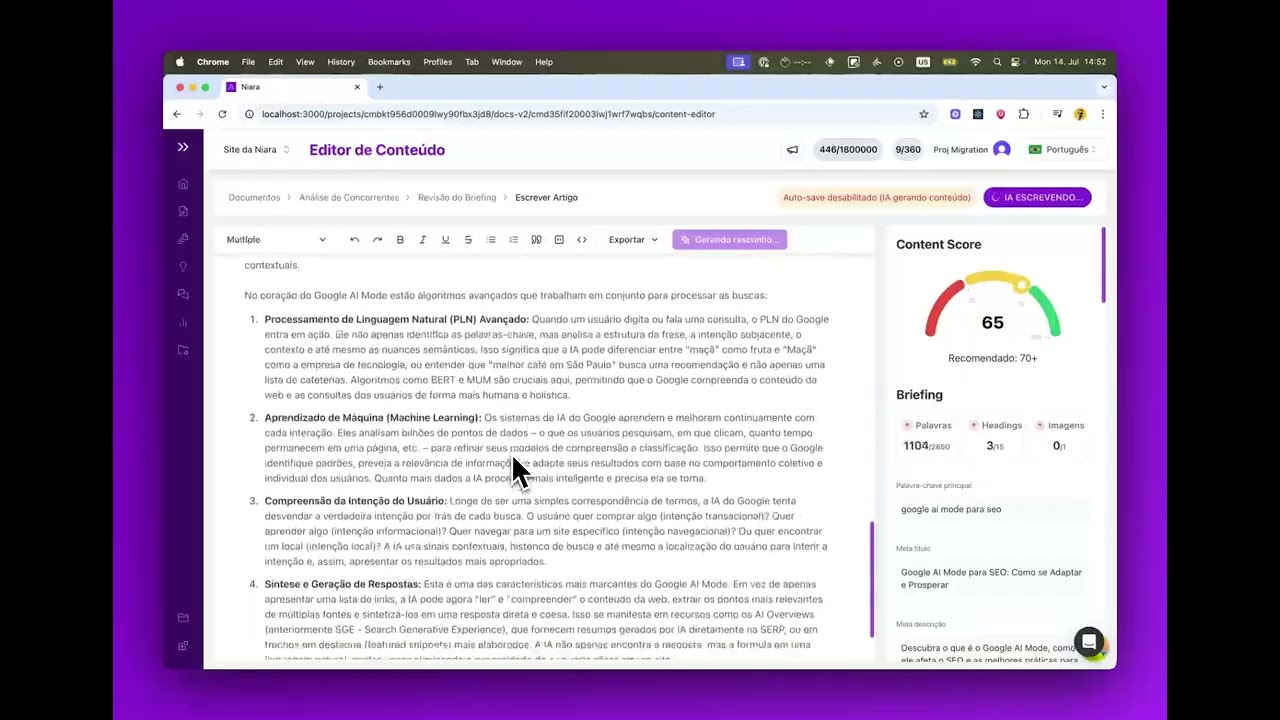
Task: Select the bulleted list icon
Action: point(490,239)
